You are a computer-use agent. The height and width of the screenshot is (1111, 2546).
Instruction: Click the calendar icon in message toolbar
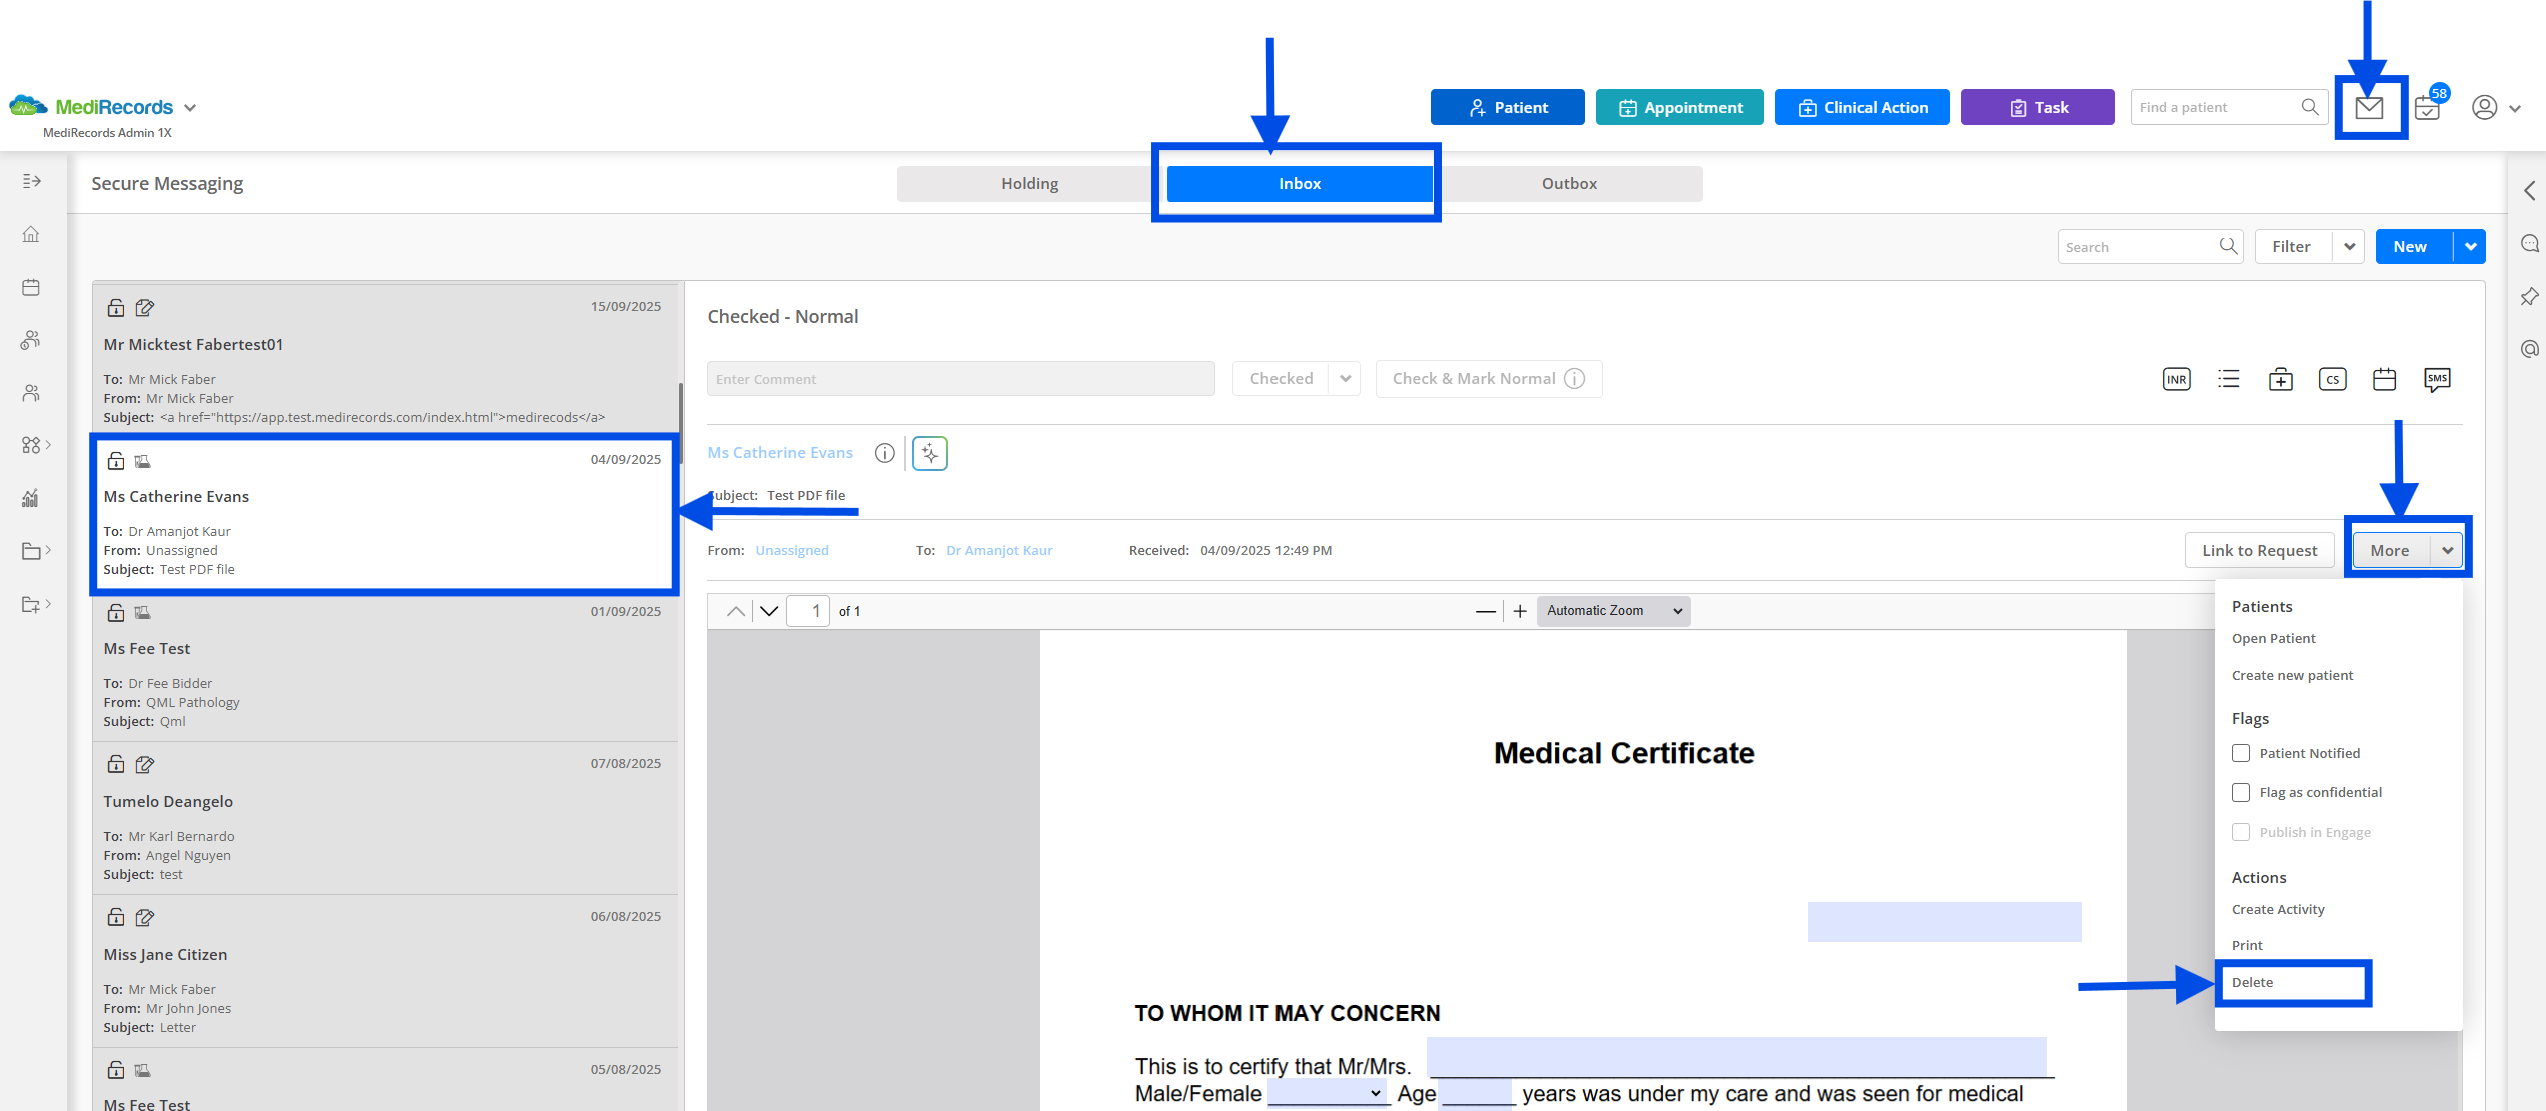(x=2384, y=379)
